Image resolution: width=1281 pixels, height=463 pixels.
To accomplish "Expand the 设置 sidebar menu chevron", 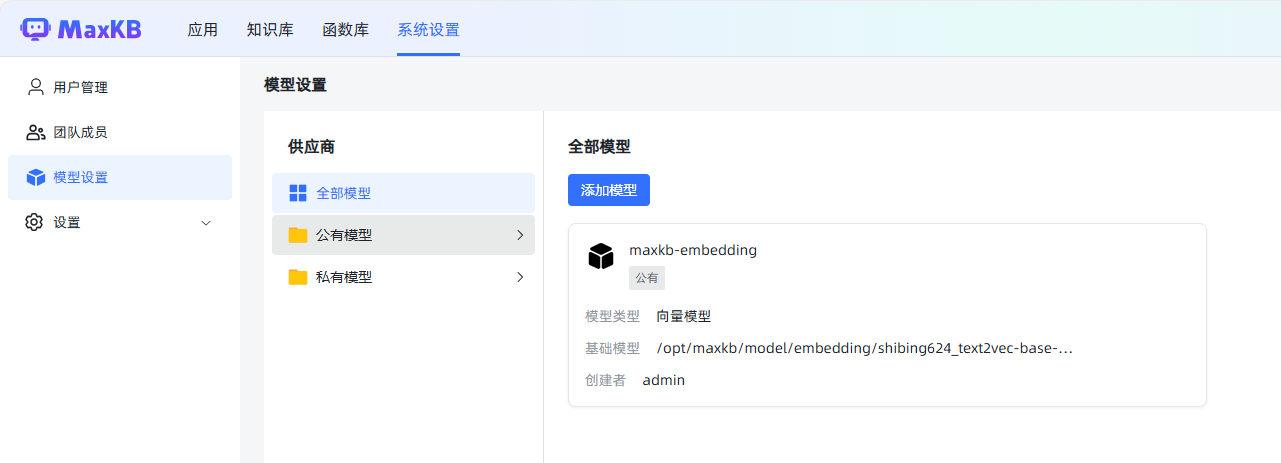I will point(207,222).
